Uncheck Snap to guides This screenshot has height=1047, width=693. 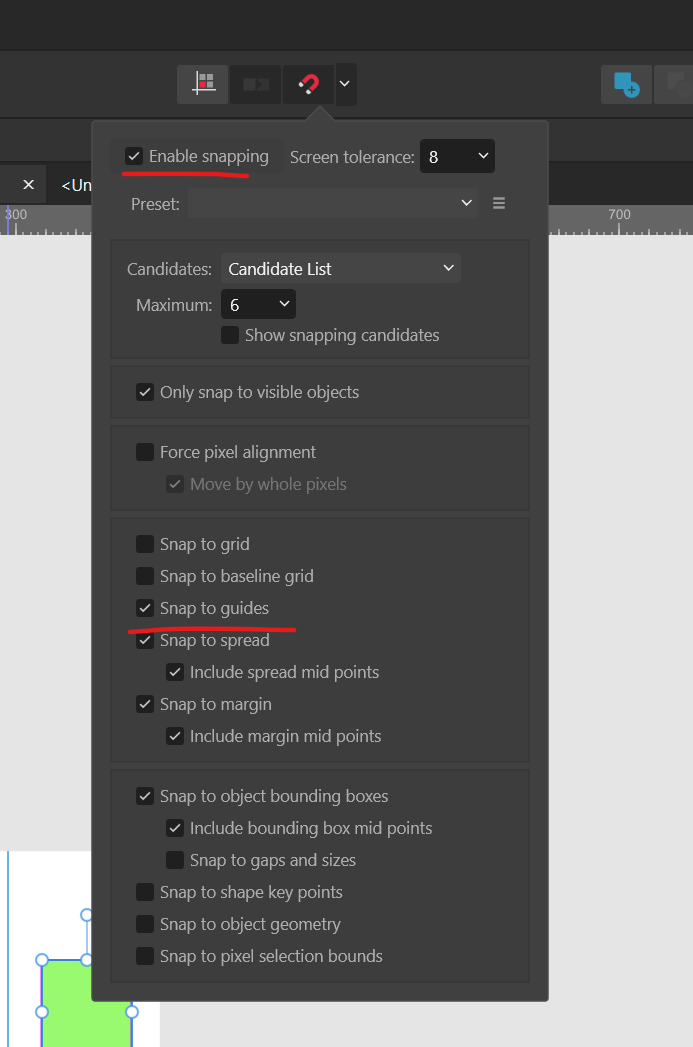coord(146,608)
